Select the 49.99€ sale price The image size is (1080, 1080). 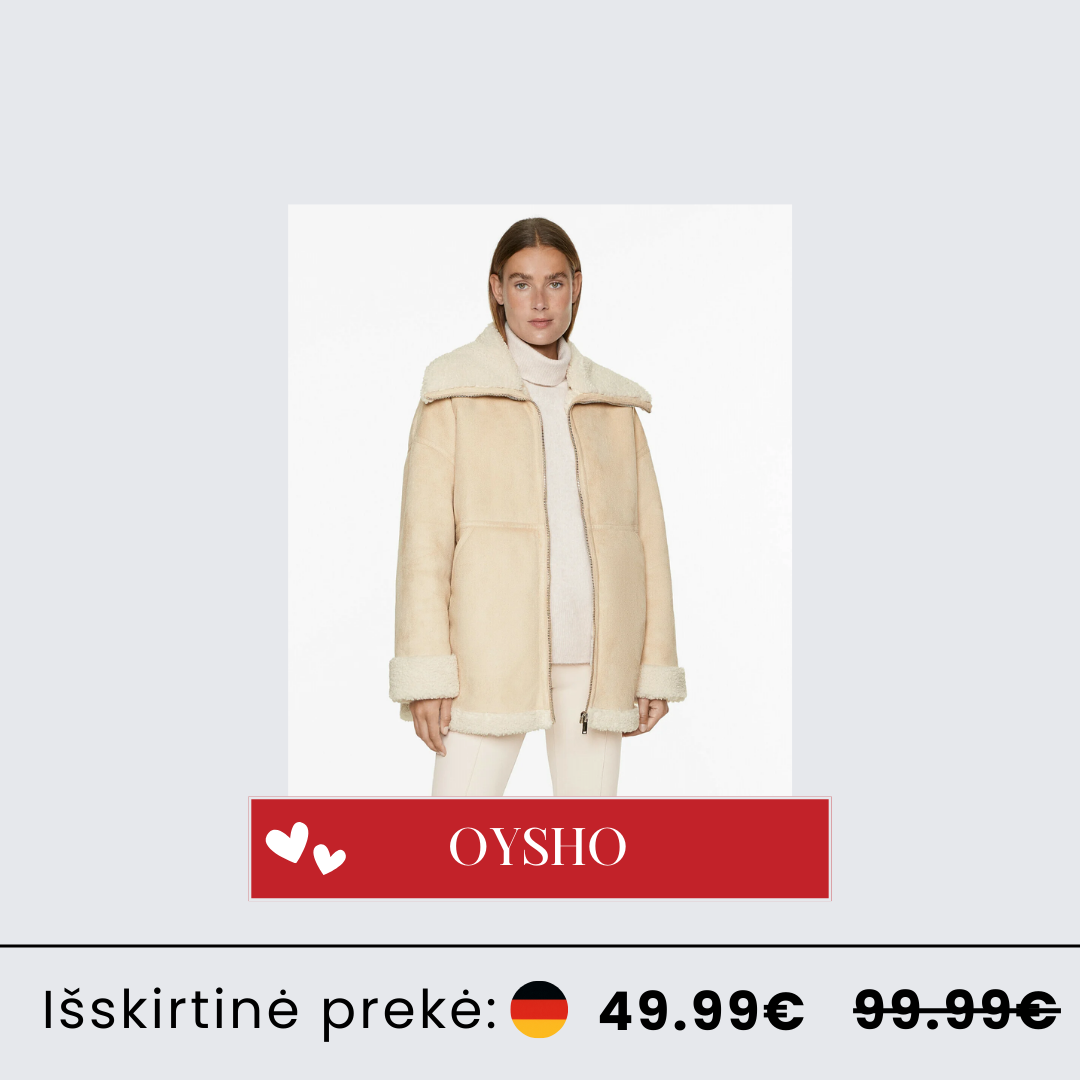(x=701, y=1010)
